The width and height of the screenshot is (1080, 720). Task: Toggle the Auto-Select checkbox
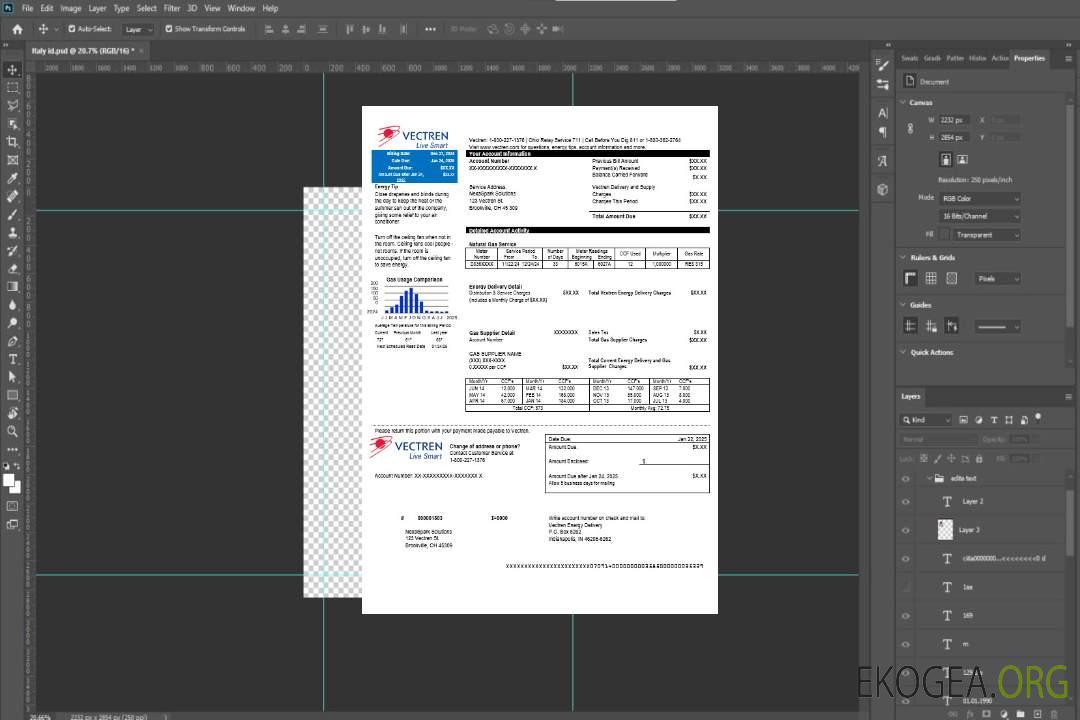(72, 29)
